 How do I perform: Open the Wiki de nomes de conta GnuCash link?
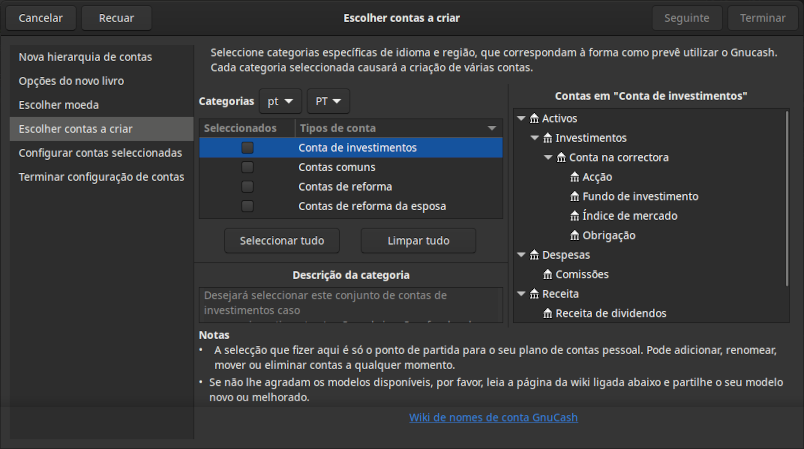click(493, 417)
